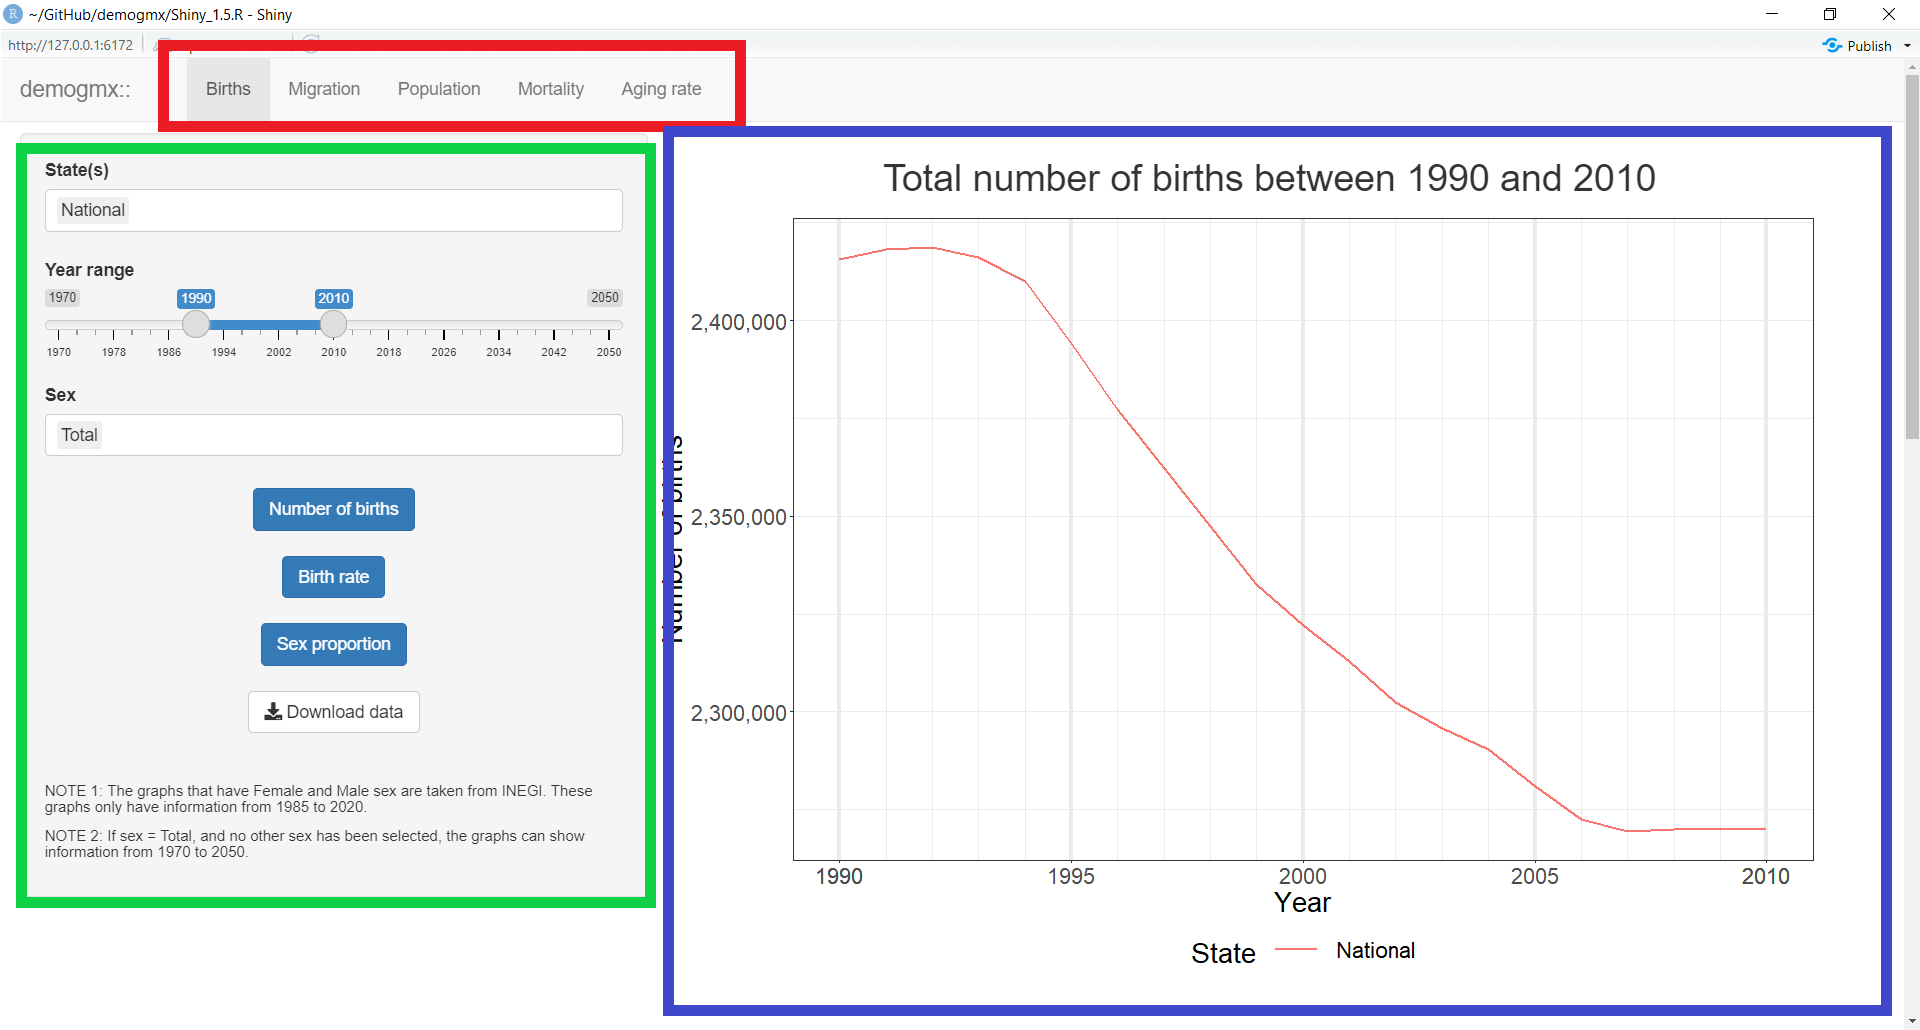Click the demogmx:: brand title
1920x1030 pixels.
(75, 89)
